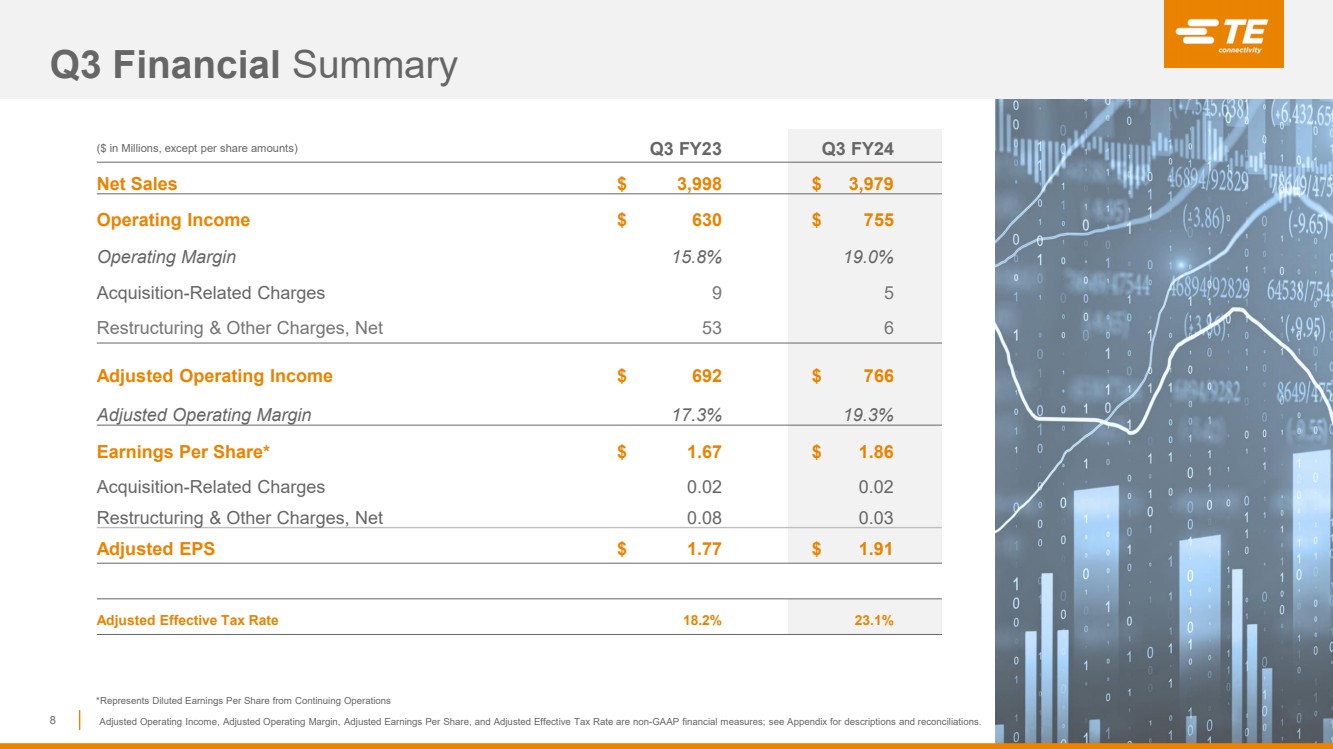This screenshot has height=749, width=1333.
Task: Click the Adjusted Effective Tax Rate label
Action: point(187,620)
